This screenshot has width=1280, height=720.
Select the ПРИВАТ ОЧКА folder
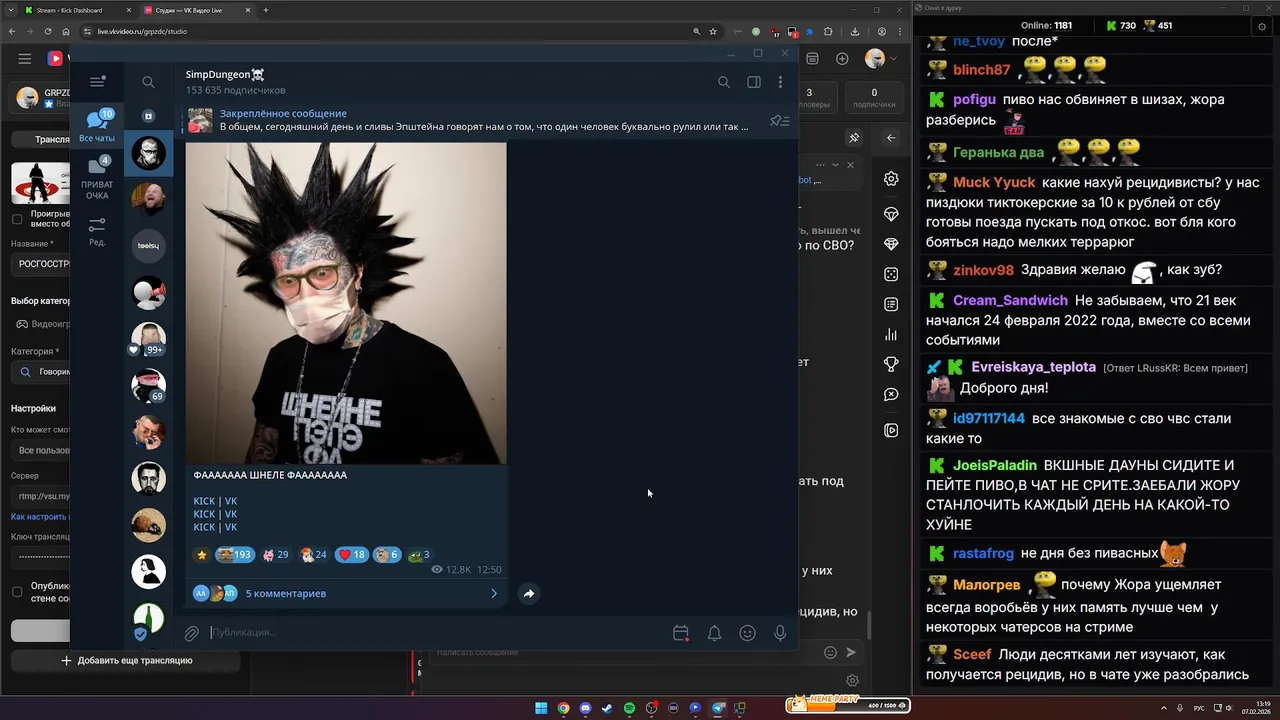pyautogui.click(x=97, y=177)
